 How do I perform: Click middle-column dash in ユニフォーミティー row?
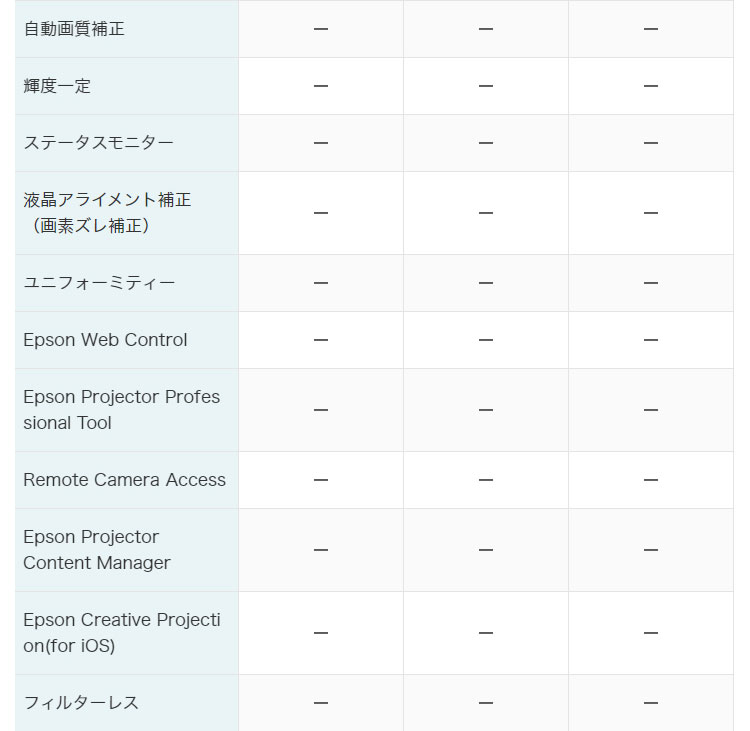486,283
